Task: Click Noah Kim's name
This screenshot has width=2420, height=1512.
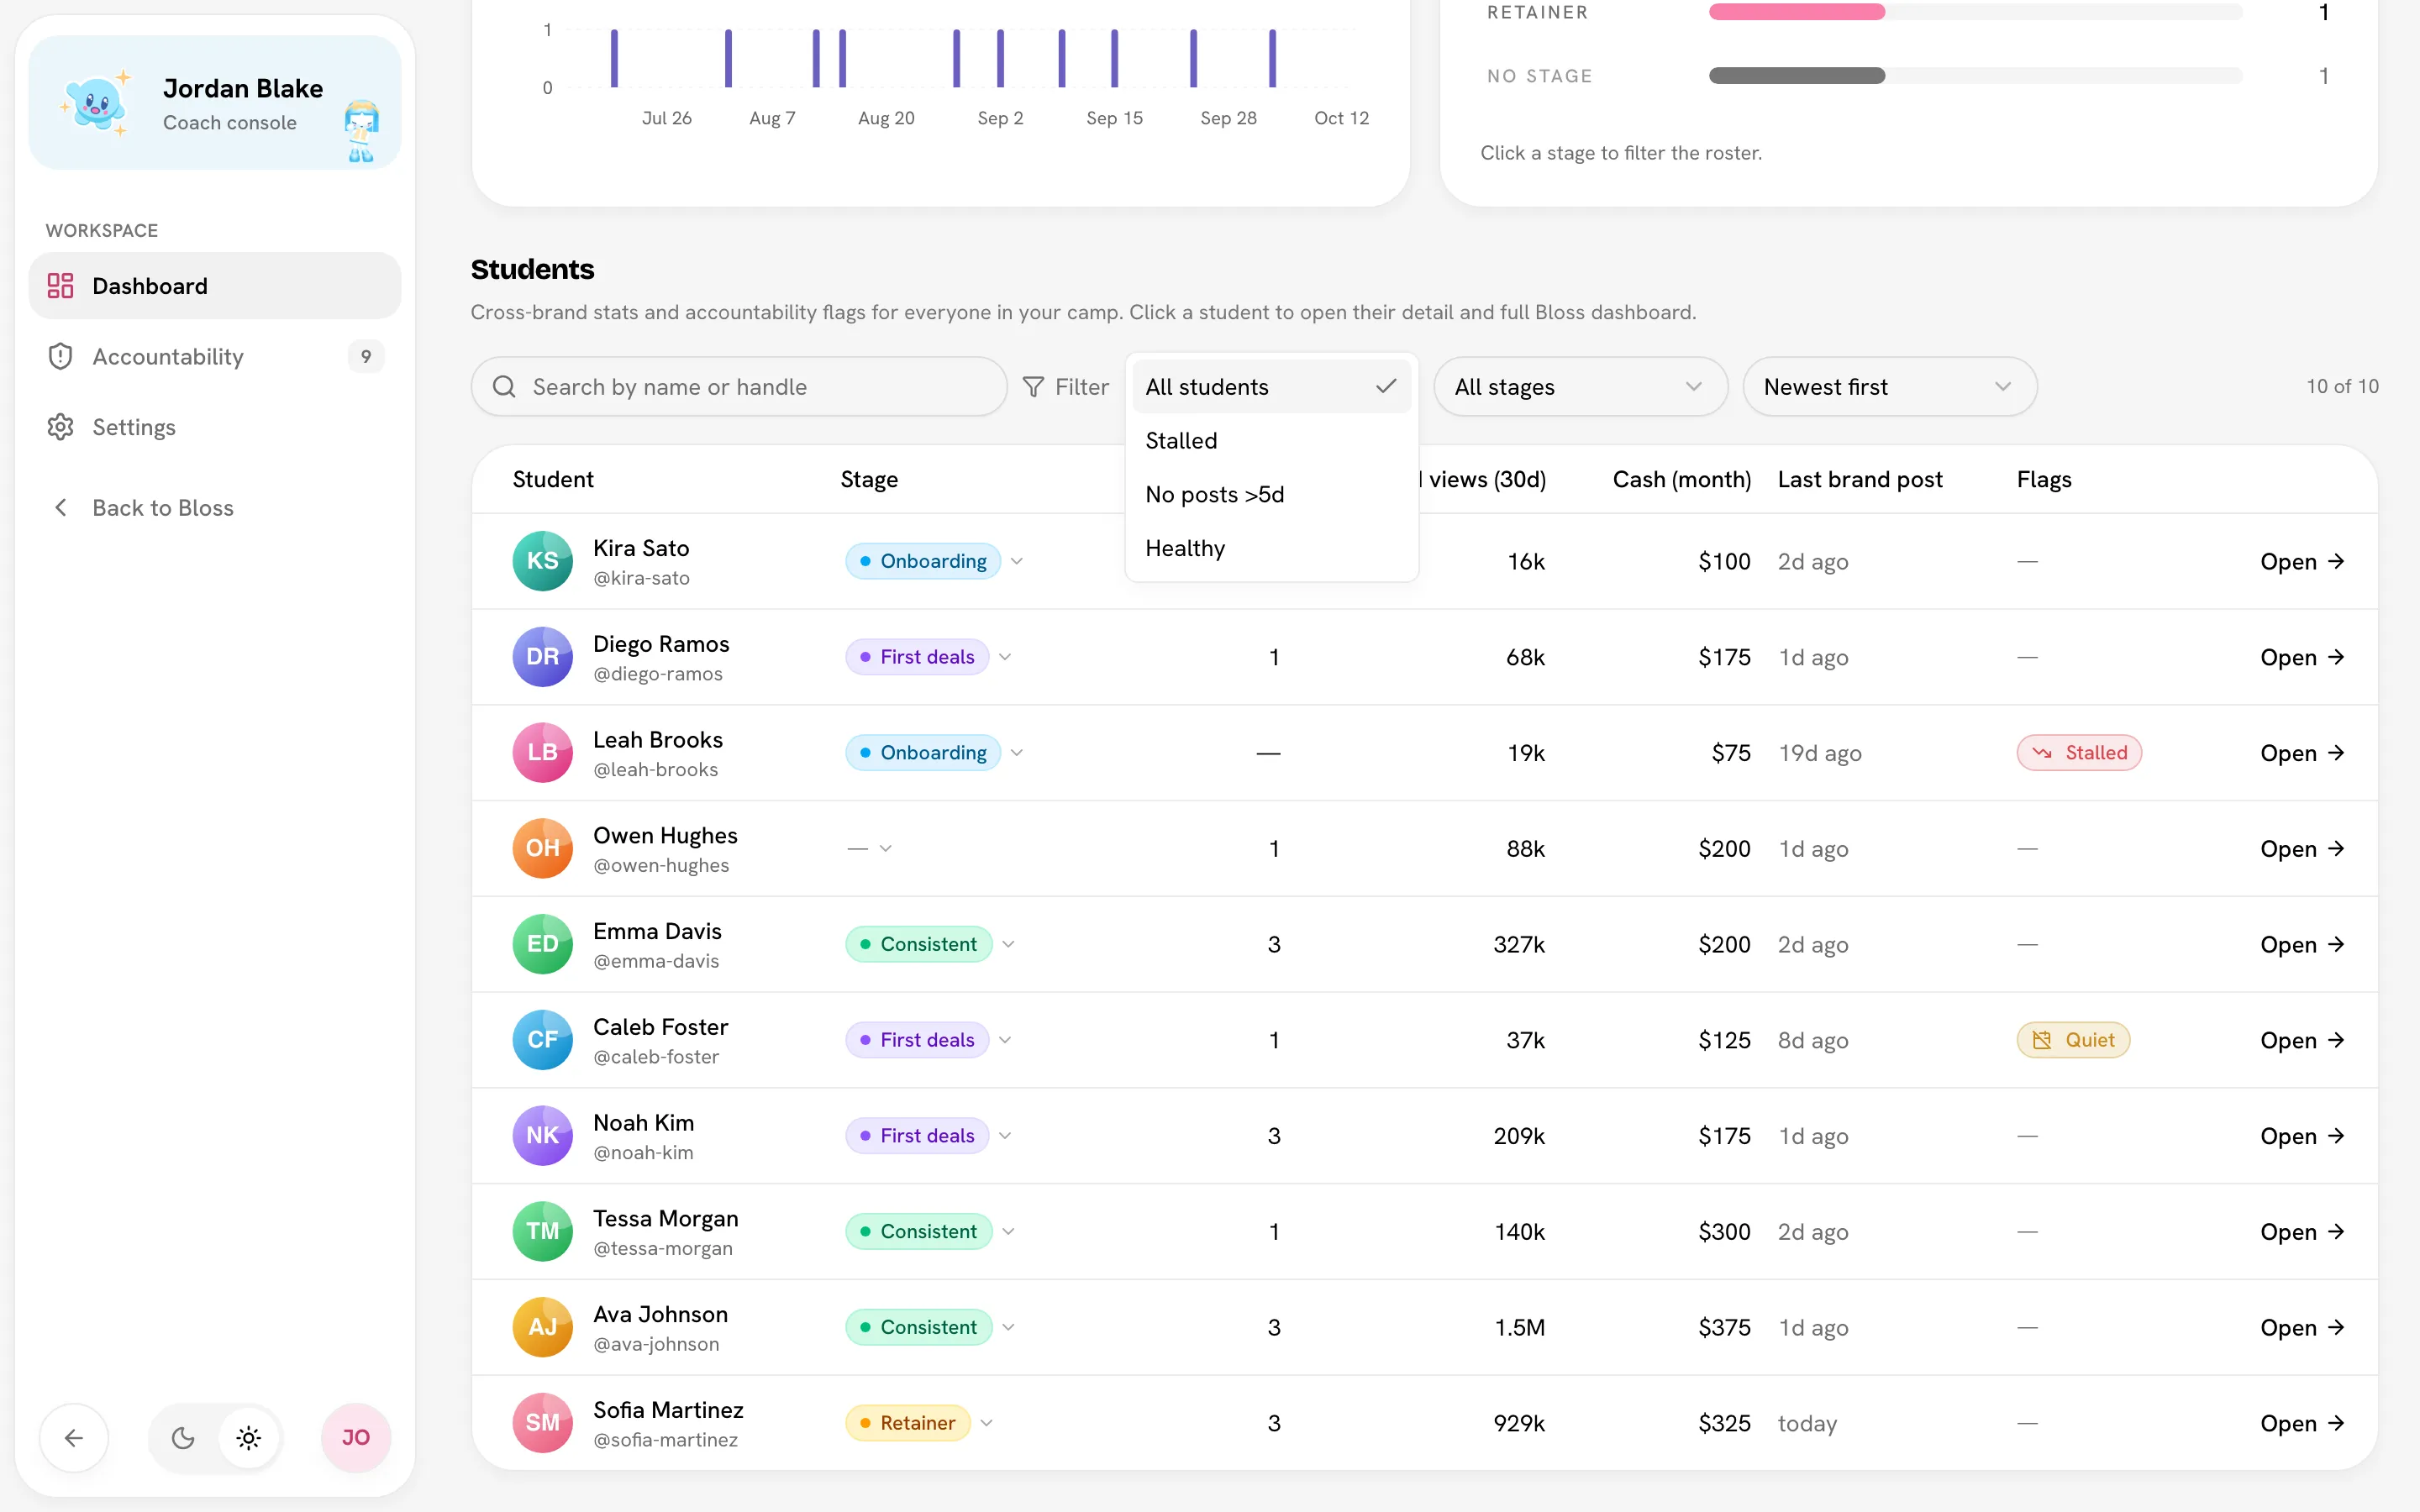Action: click(x=643, y=1122)
